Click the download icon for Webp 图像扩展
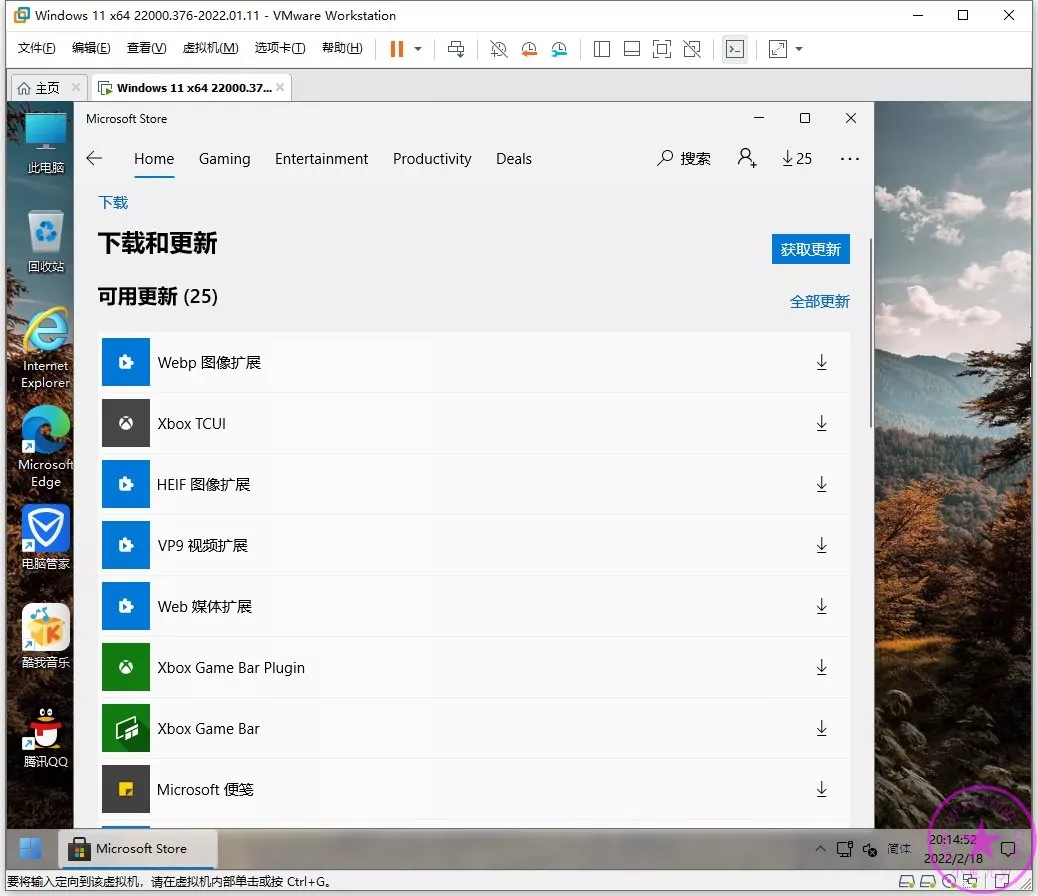The height and width of the screenshot is (896, 1038). [x=821, y=362]
